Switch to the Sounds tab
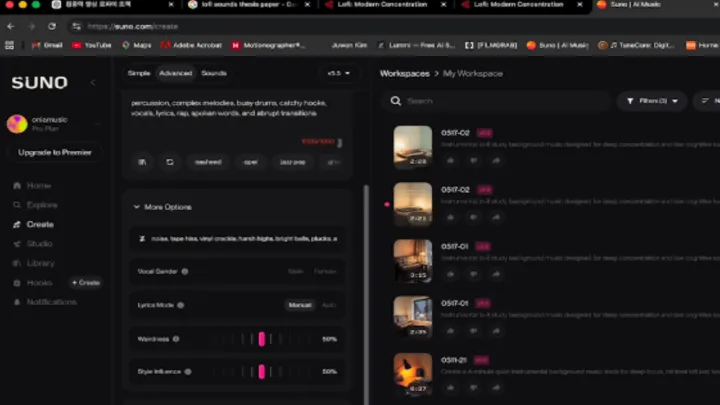 point(214,73)
